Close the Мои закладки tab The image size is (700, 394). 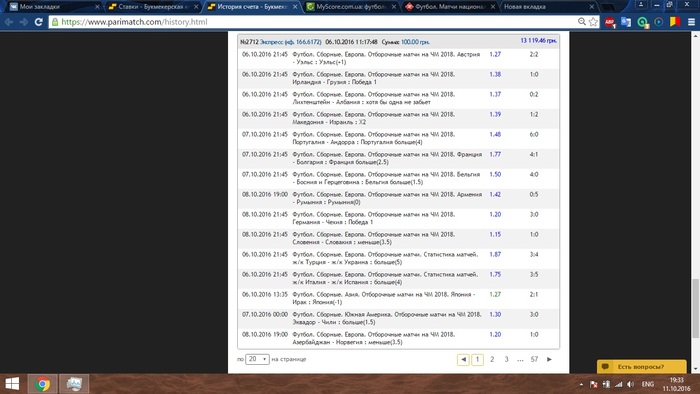click(x=97, y=7)
